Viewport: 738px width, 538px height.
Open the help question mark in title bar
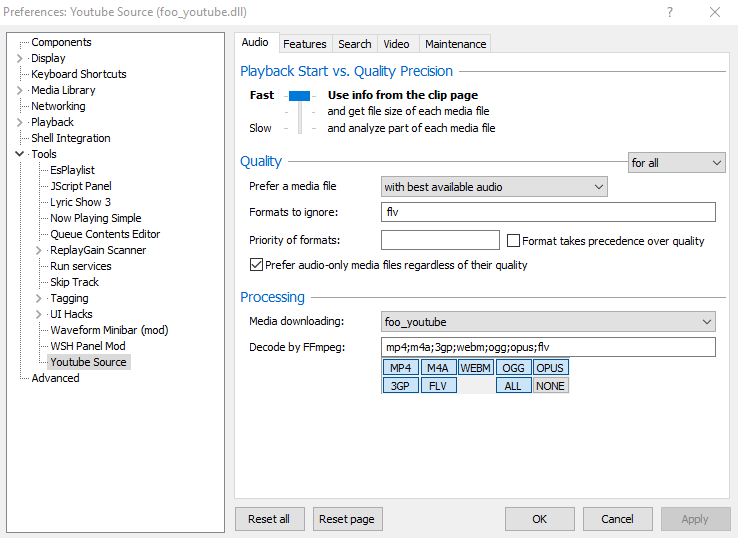667,12
